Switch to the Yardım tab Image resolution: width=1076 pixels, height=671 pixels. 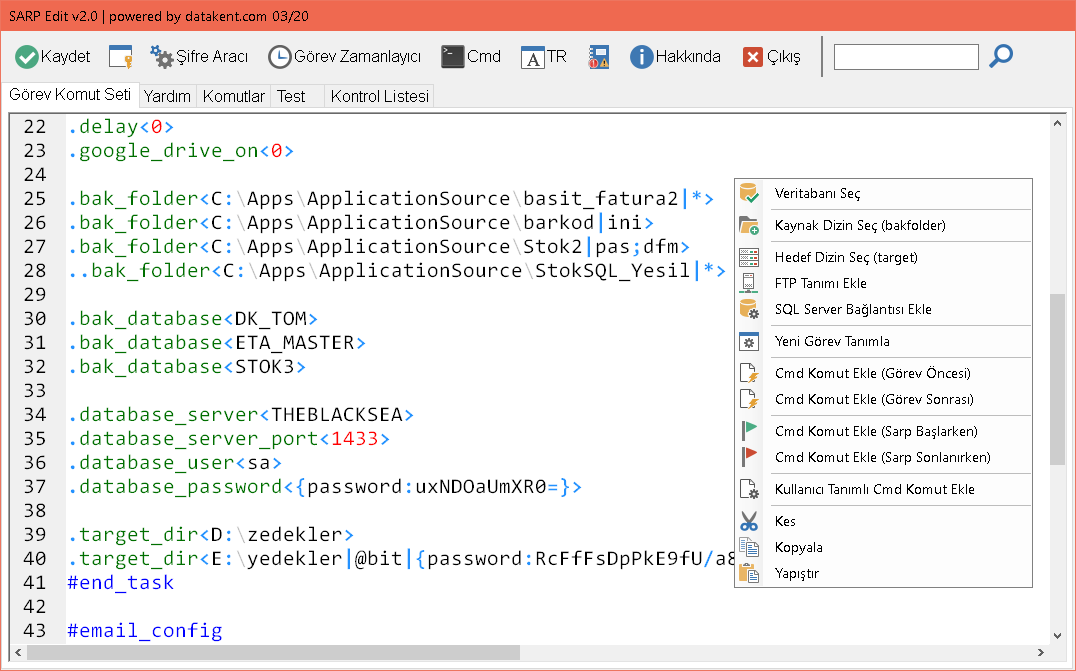[x=167, y=96]
